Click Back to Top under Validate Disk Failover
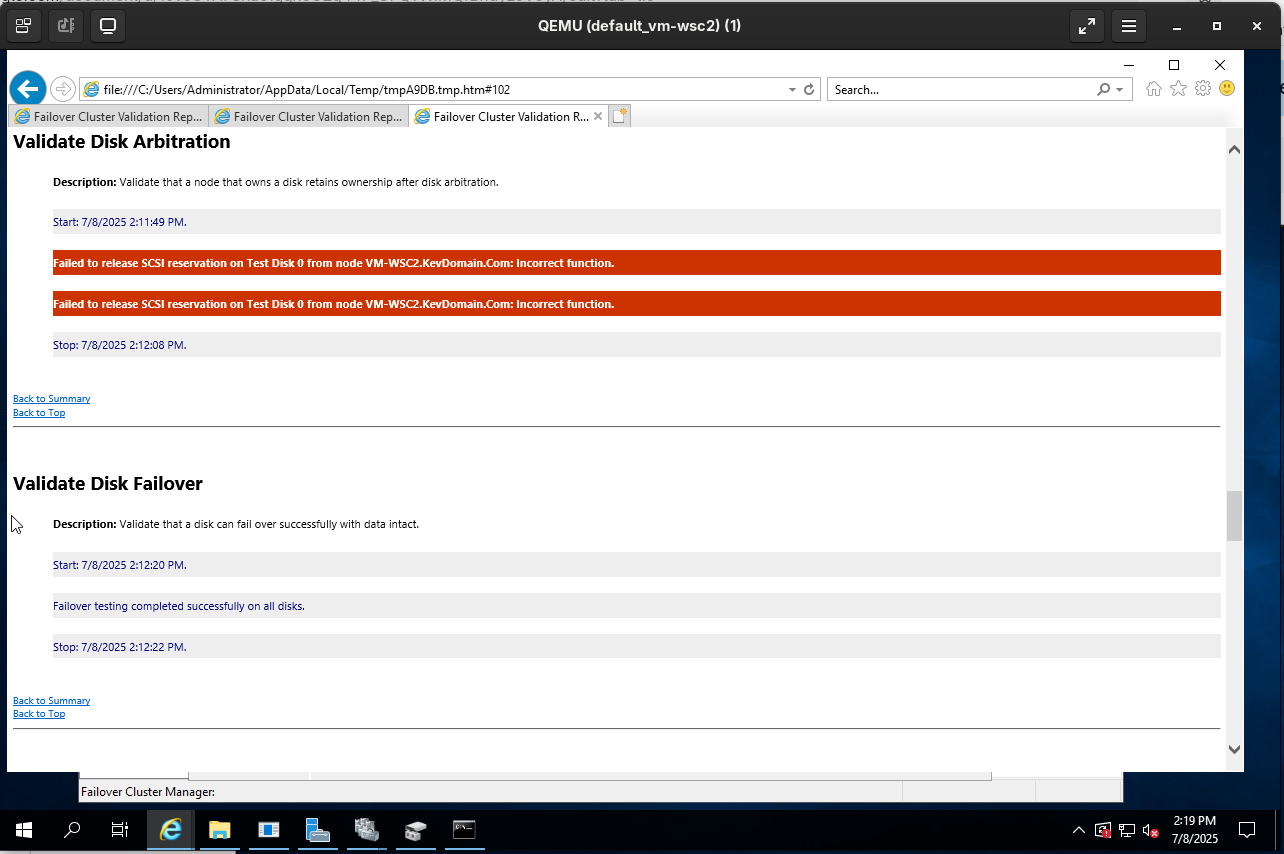This screenshot has height=854, width=1284. click(39, 714)
